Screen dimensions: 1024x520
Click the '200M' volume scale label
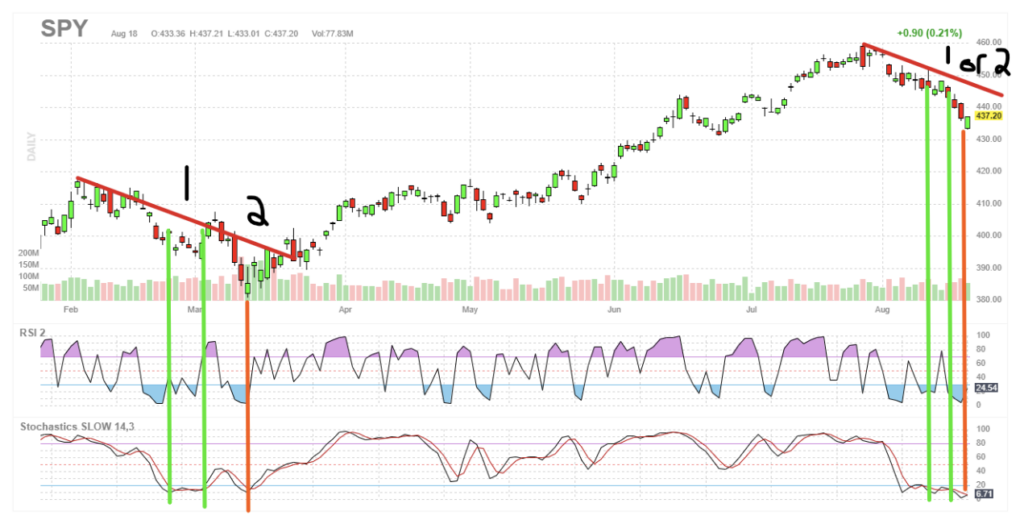click(28, 253)
